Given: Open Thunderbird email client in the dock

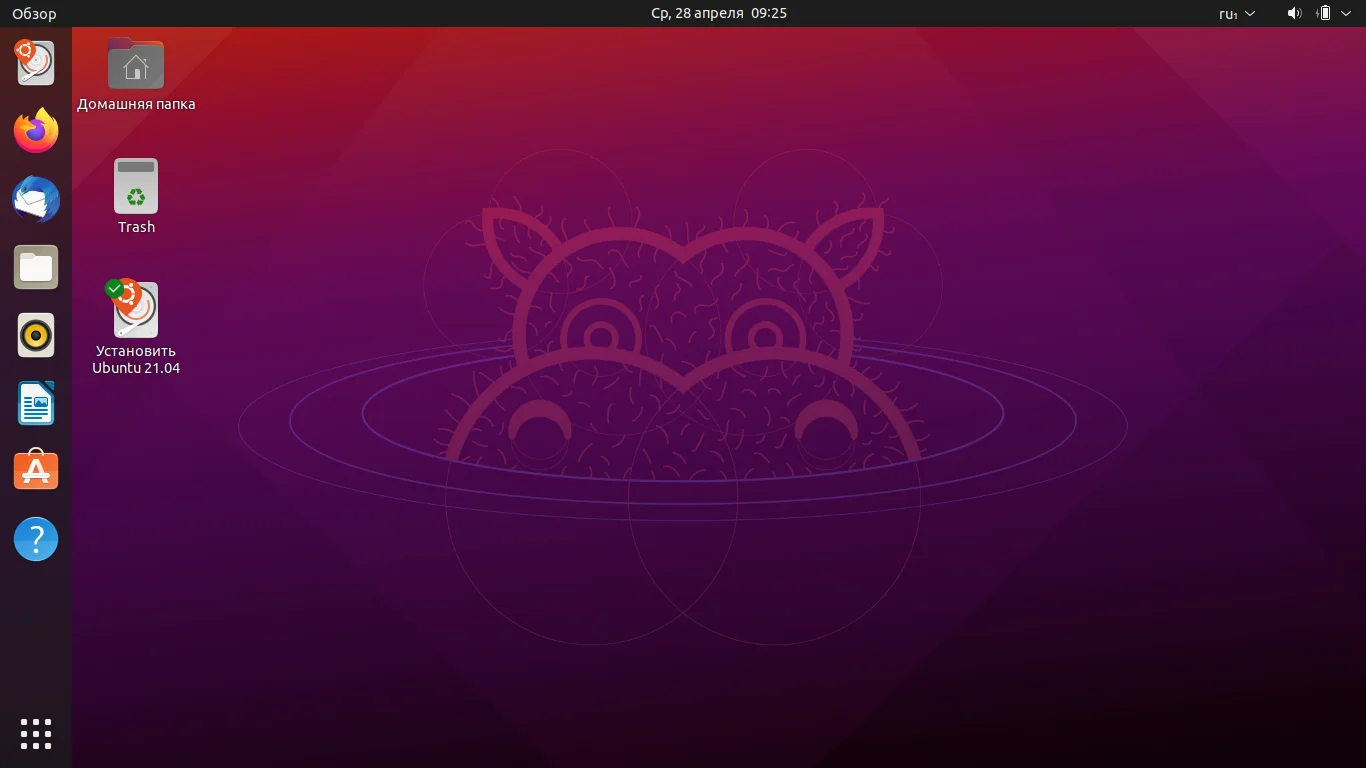Looking at the screenshot, I should click(36, 199).
